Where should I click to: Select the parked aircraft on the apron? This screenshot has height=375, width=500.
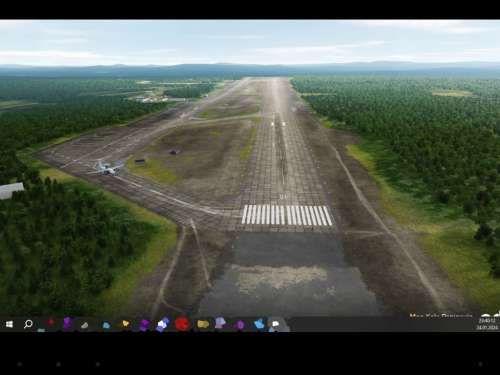[x=107, y=168]
